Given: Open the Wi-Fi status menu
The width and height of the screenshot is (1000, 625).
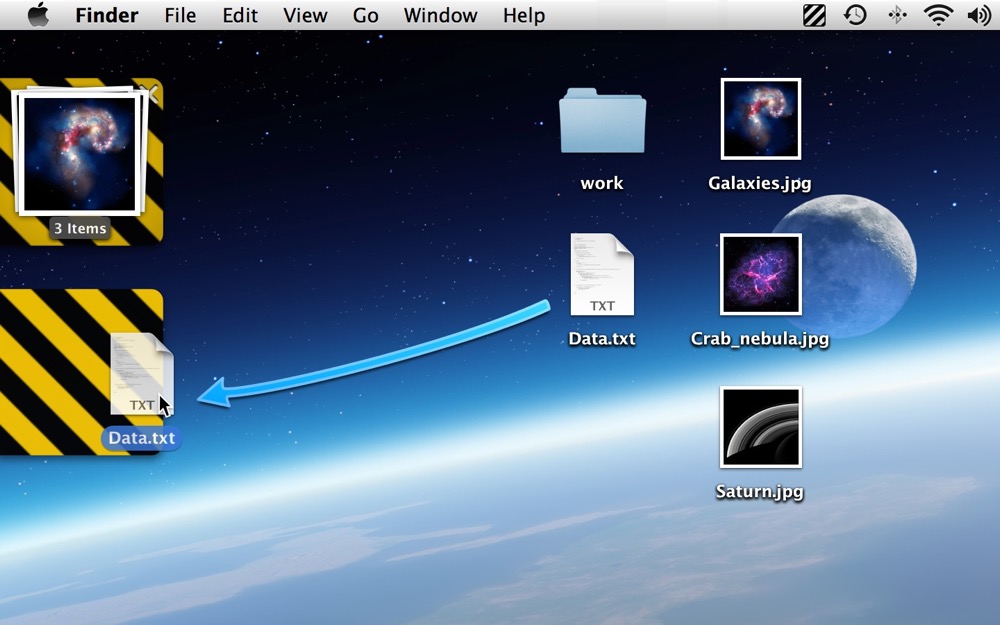Looking at the screenshot, I should (938, 15).
